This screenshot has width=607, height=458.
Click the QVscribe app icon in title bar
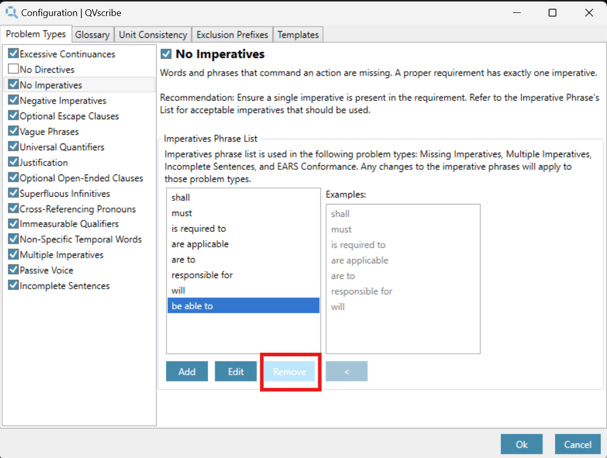tap(12, 12)
